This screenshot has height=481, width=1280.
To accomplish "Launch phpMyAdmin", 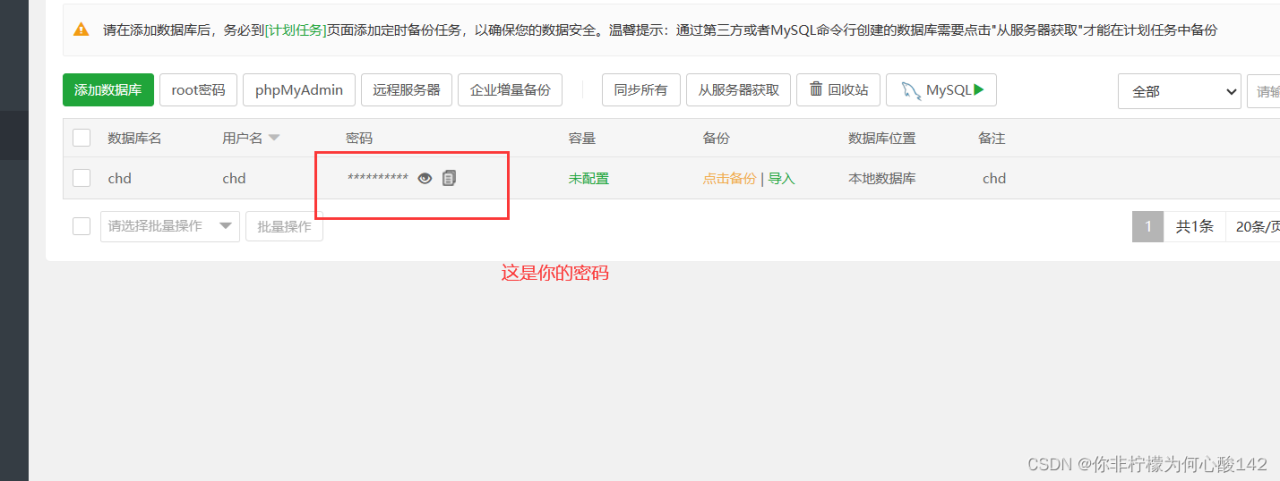I will [299, 90].
